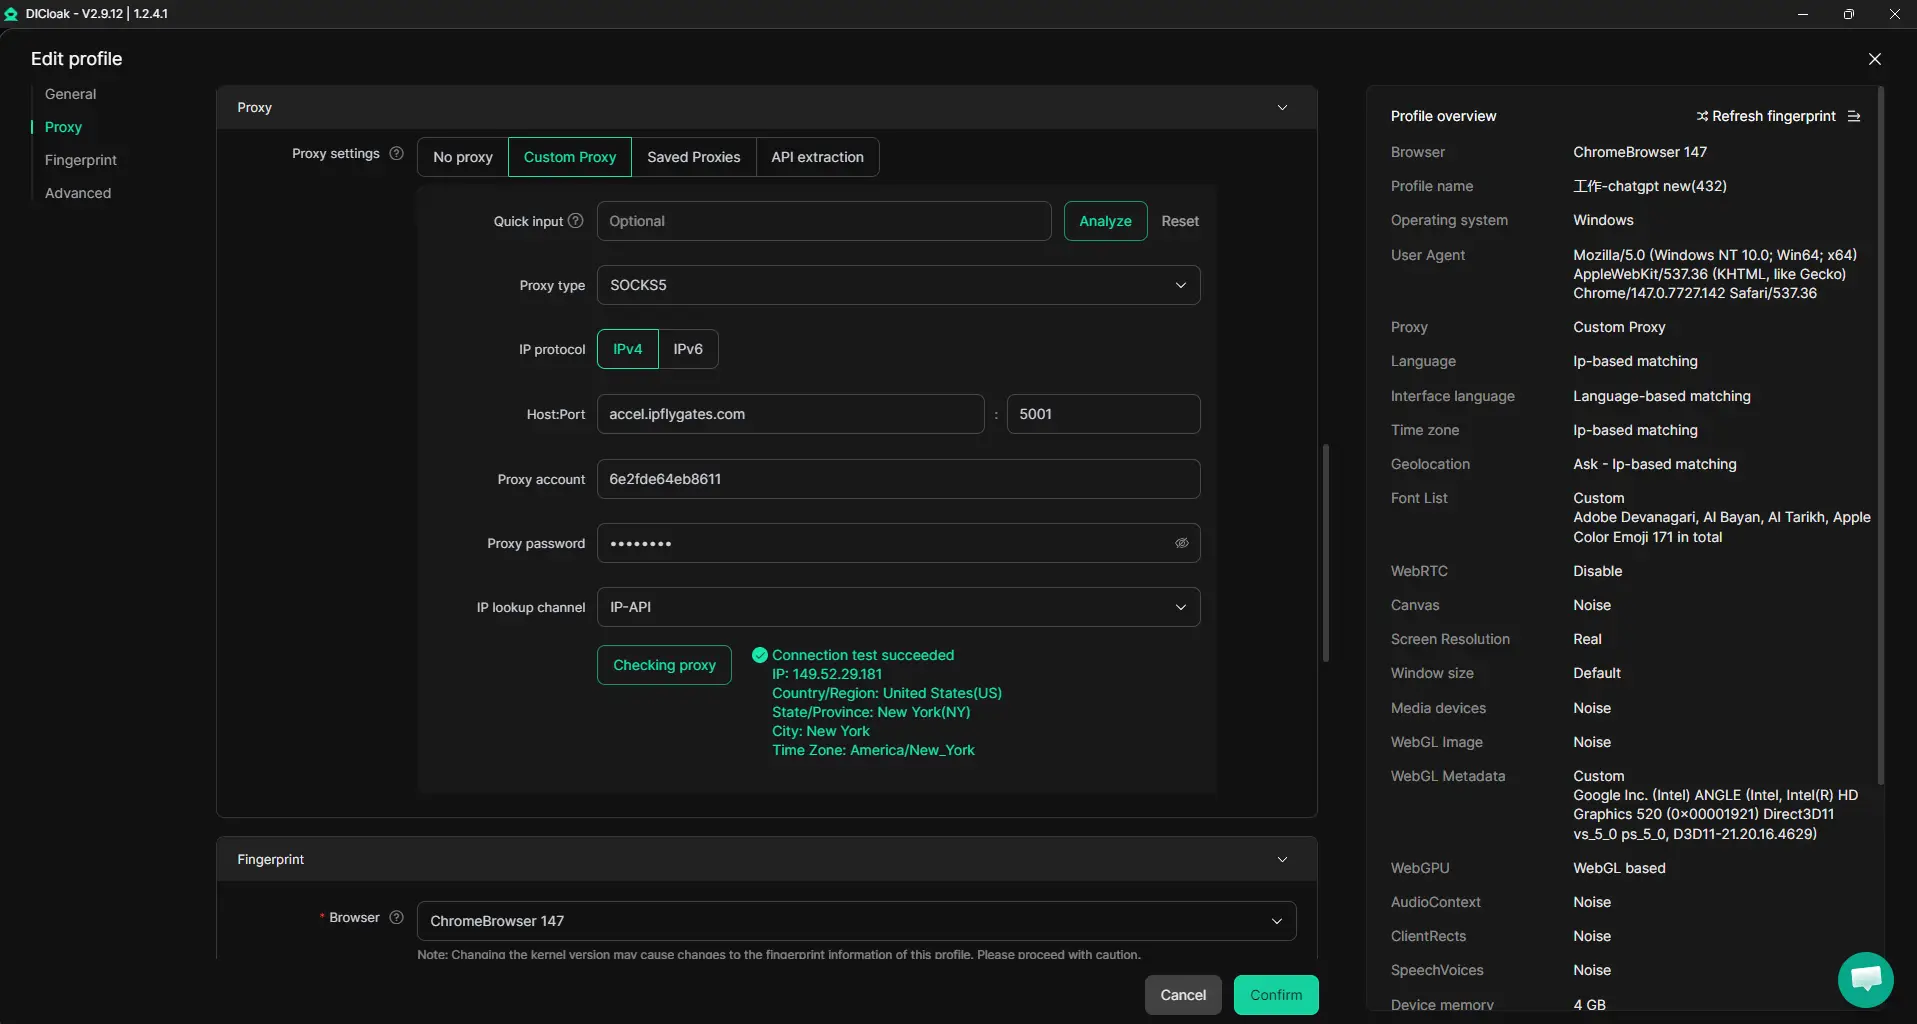Click the Ask - Ip-based matching value

tap(1655, 464)
